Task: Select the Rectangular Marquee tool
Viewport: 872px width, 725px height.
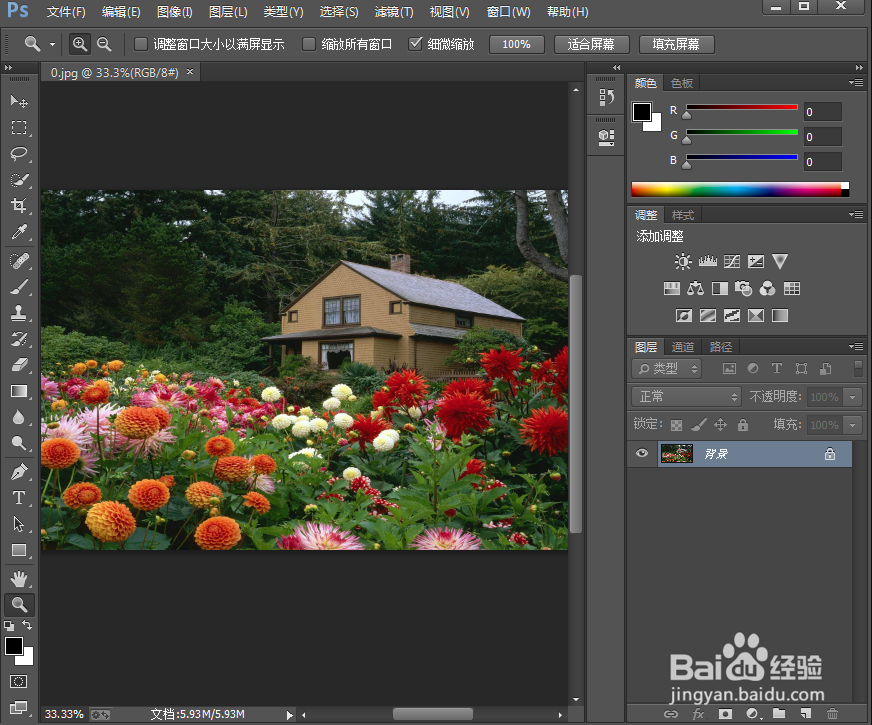Action: click(x=19, y=127)
